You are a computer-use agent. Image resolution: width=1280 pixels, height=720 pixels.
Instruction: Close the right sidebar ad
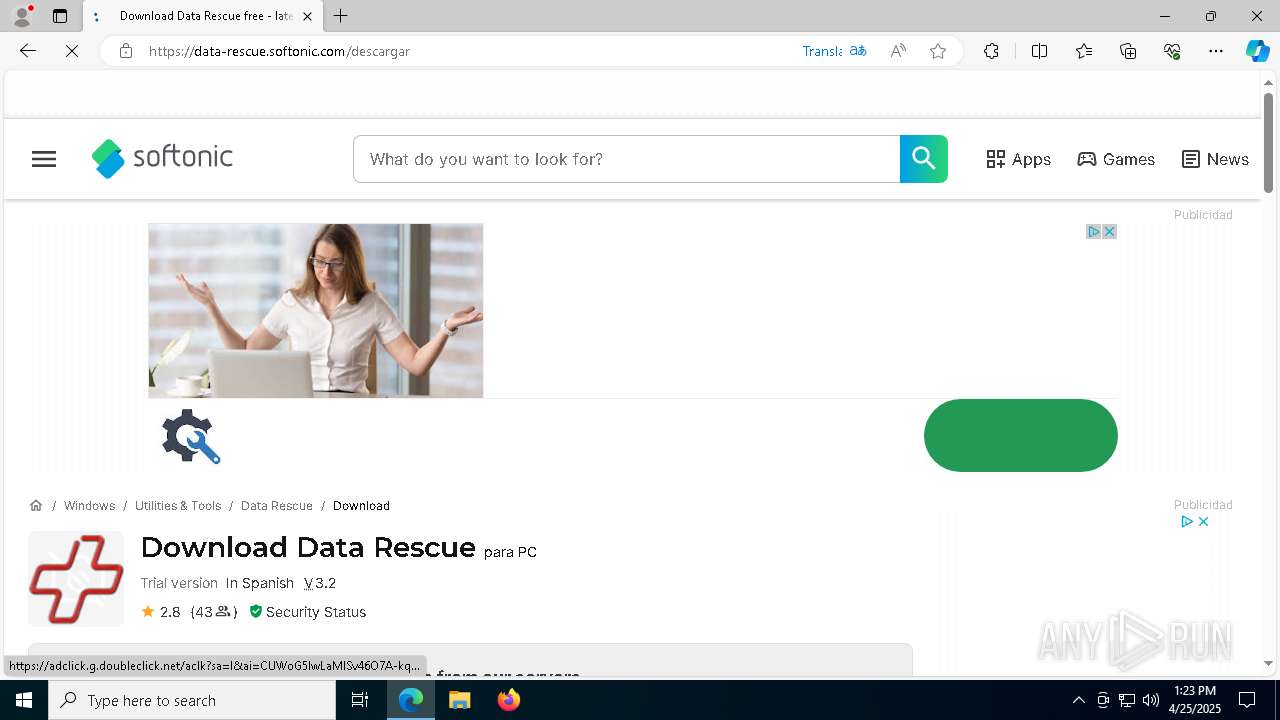tap(1203, 521)
